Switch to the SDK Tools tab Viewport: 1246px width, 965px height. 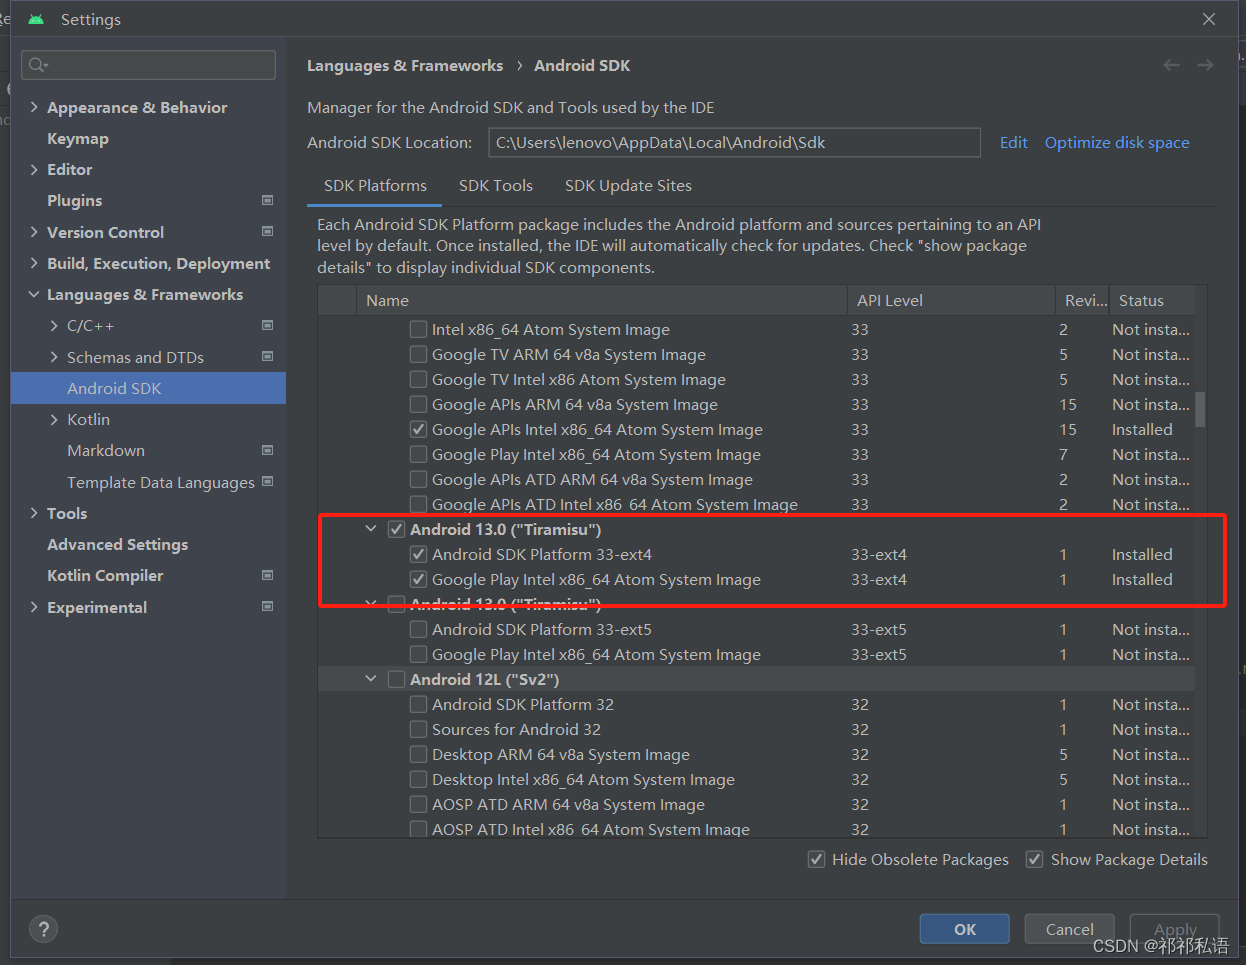[x=496, y=186]
